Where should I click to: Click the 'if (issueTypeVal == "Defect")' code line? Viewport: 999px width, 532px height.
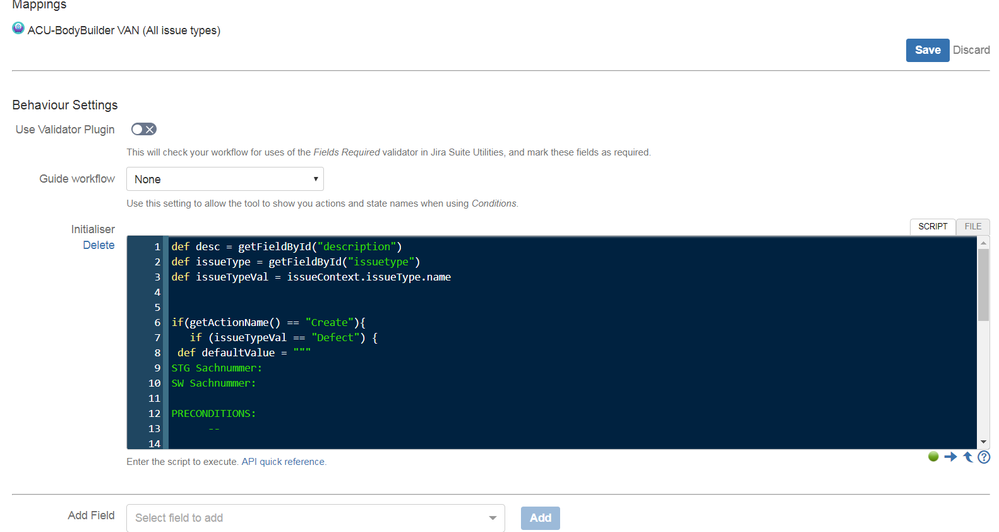(x=284, y=338)
